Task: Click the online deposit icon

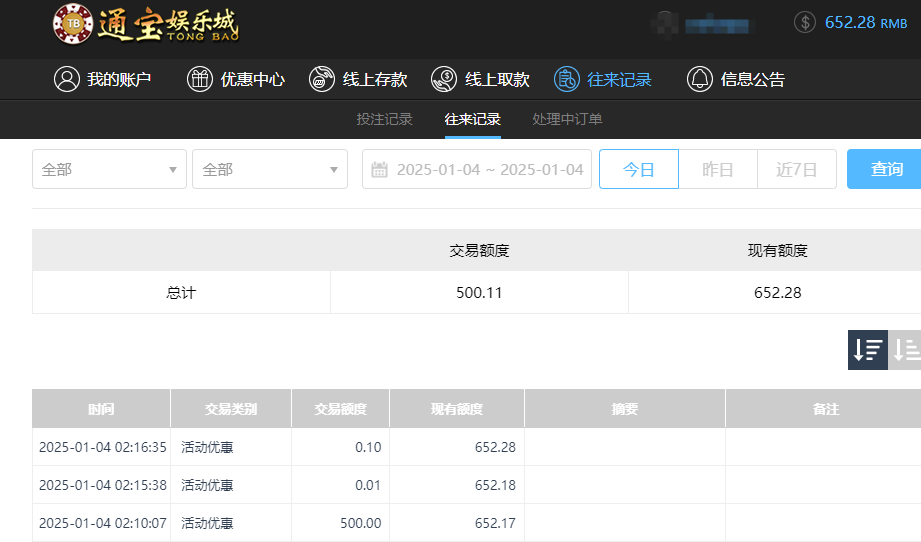Action: point(322,80)
